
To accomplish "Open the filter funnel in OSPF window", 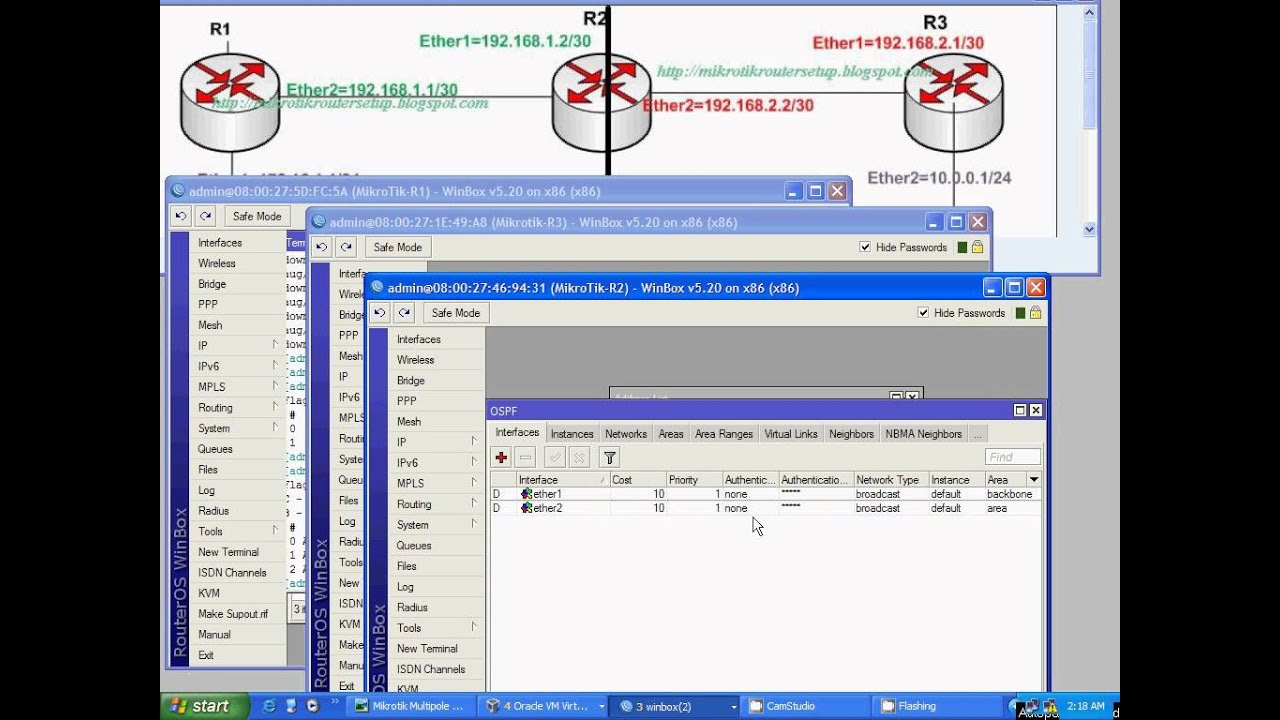I will 609,457.
